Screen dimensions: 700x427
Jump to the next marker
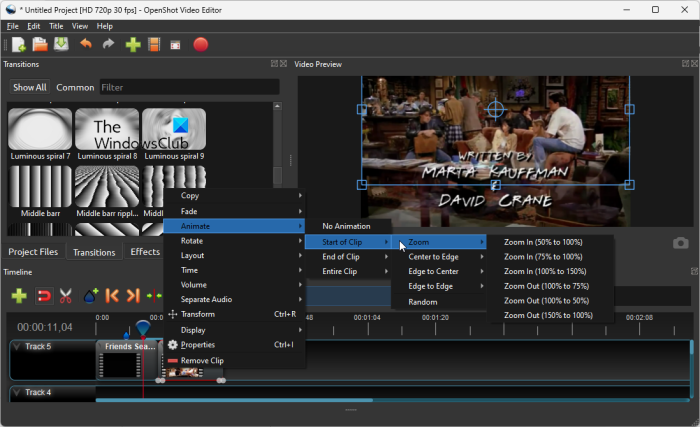point(133,296)
